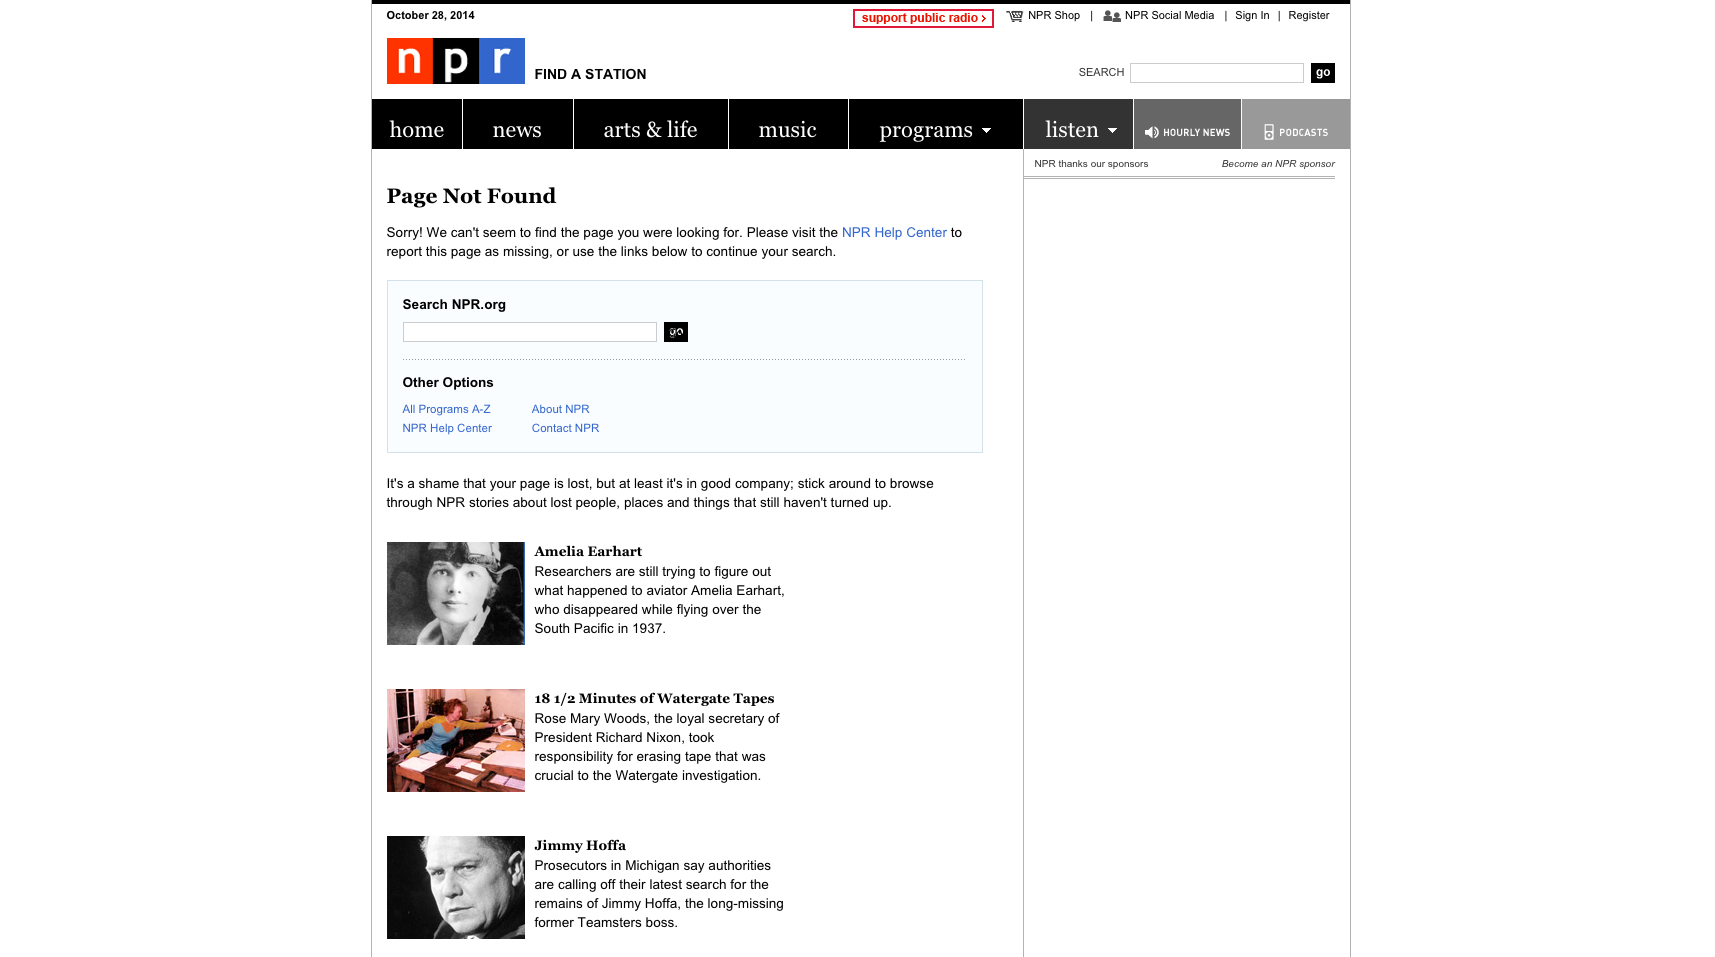Open the NPR Shop cart icon
1715x957 pixels.
pyautogui.click(x=1015, y=16)
